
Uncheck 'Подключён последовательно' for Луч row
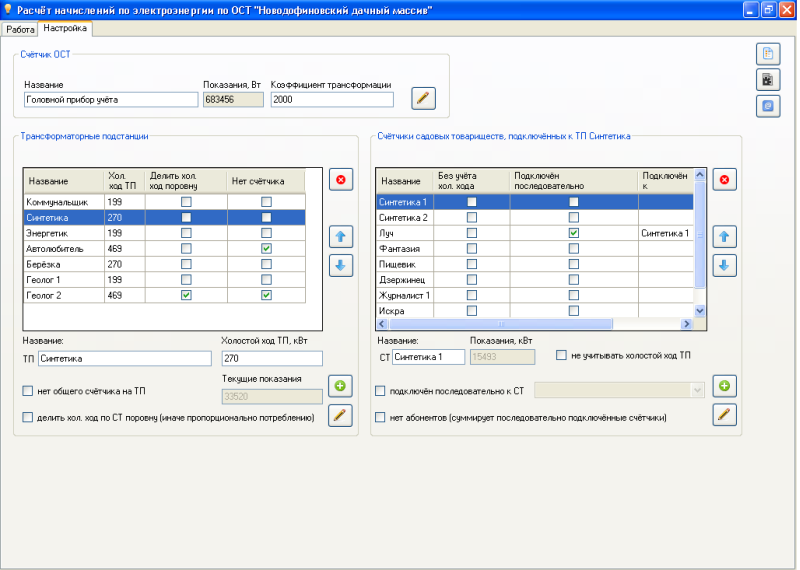(574, 233)
